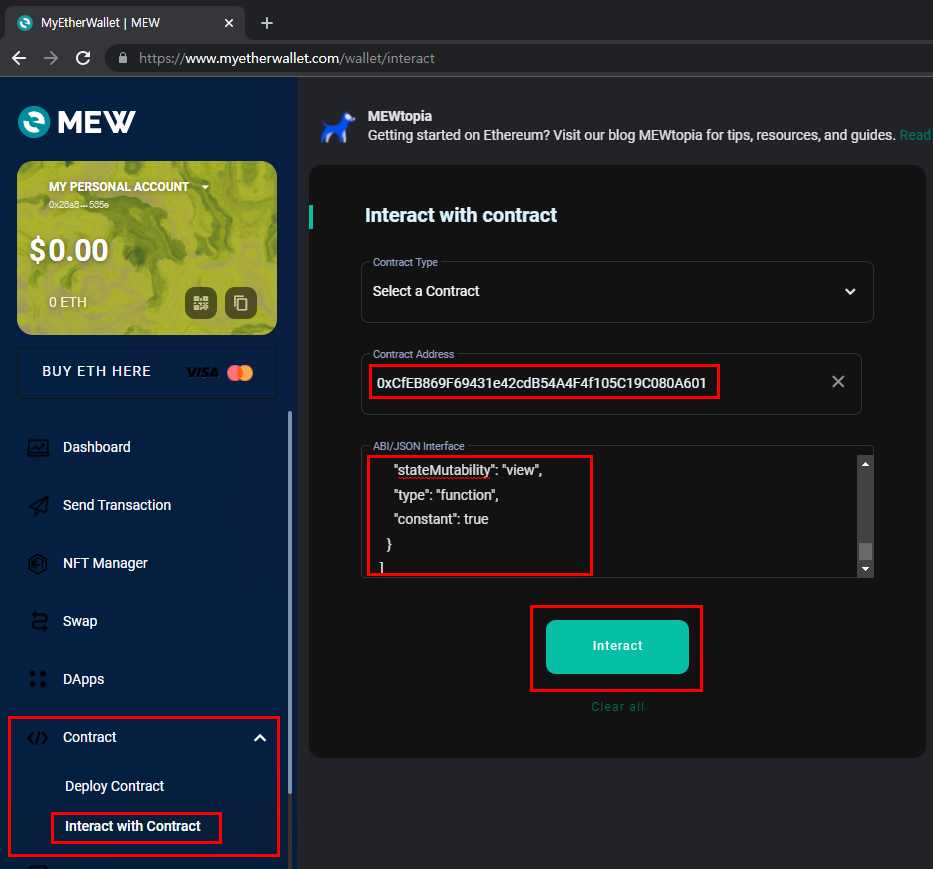Click the Mastercard logo in Buy ETH banner
This screenshot has height=869, width=933.
coord(240,373)
